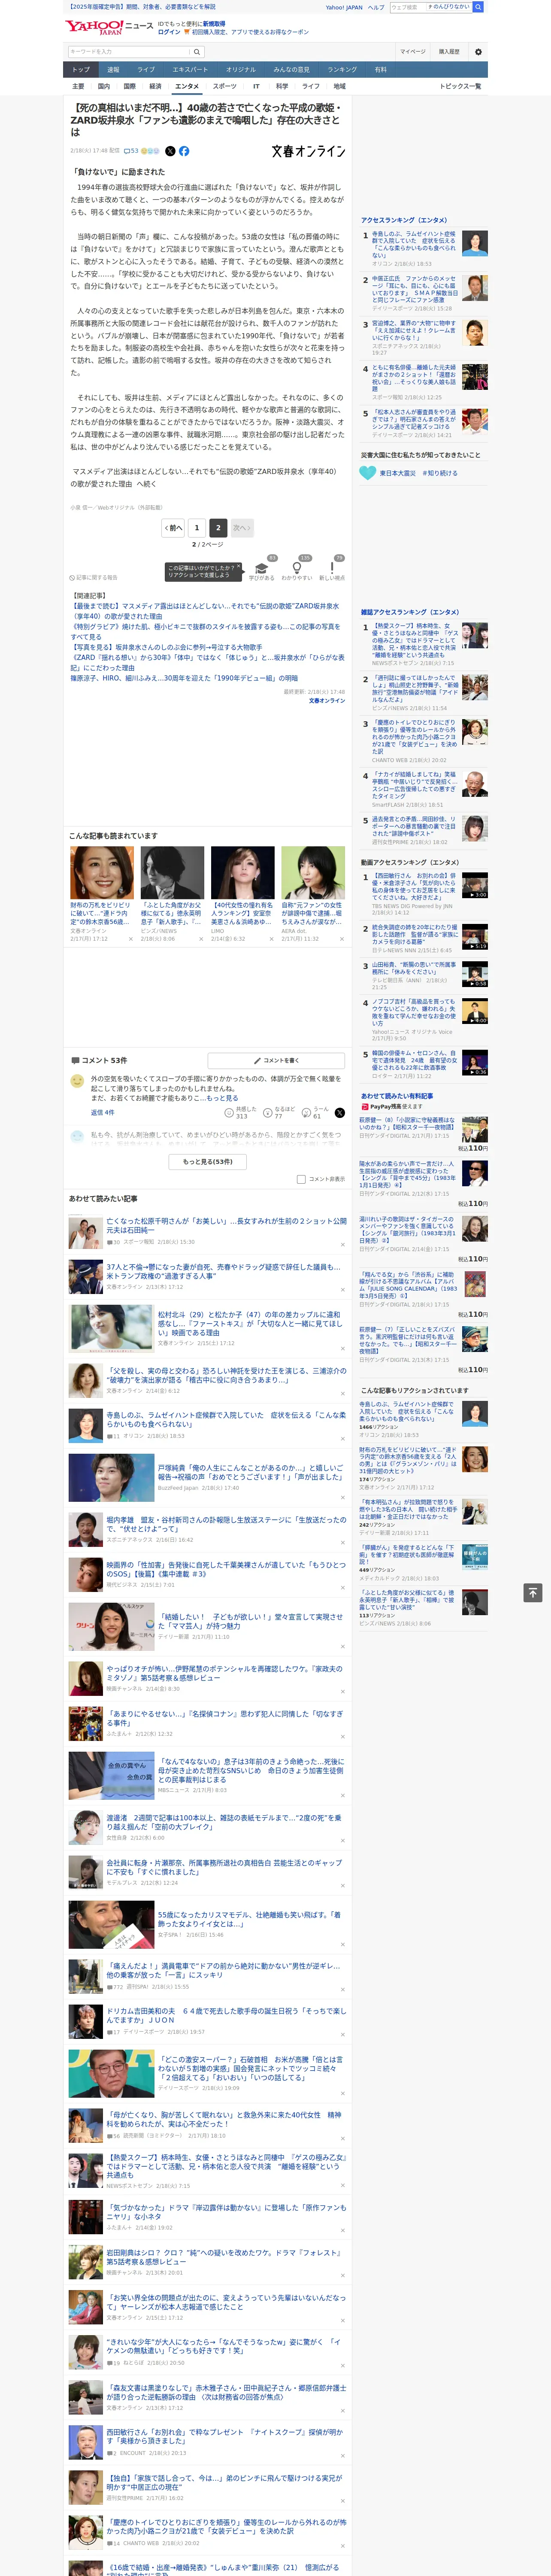Screen dimensions: 551x2576
Task: Open the ドリカム吉田美和の夫 article
Action: (226, 2014)
